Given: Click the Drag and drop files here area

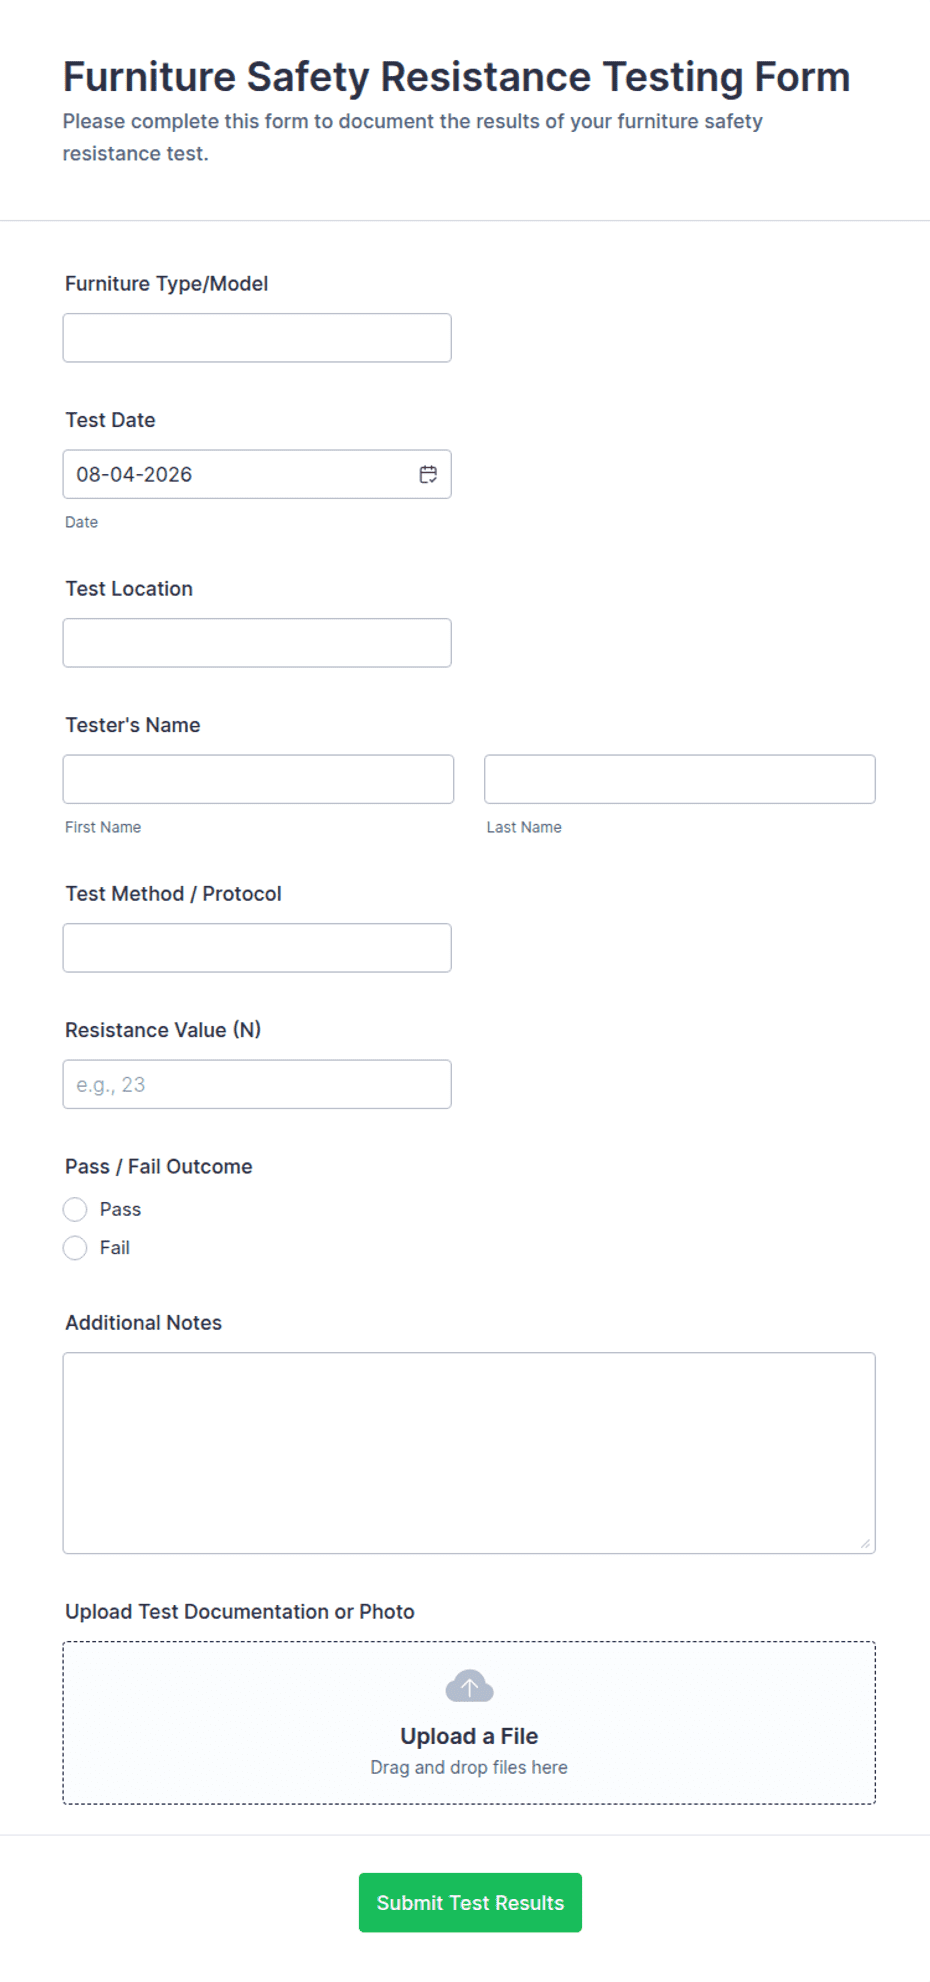Looking at the screenshot, I should tap(469, 1767).
